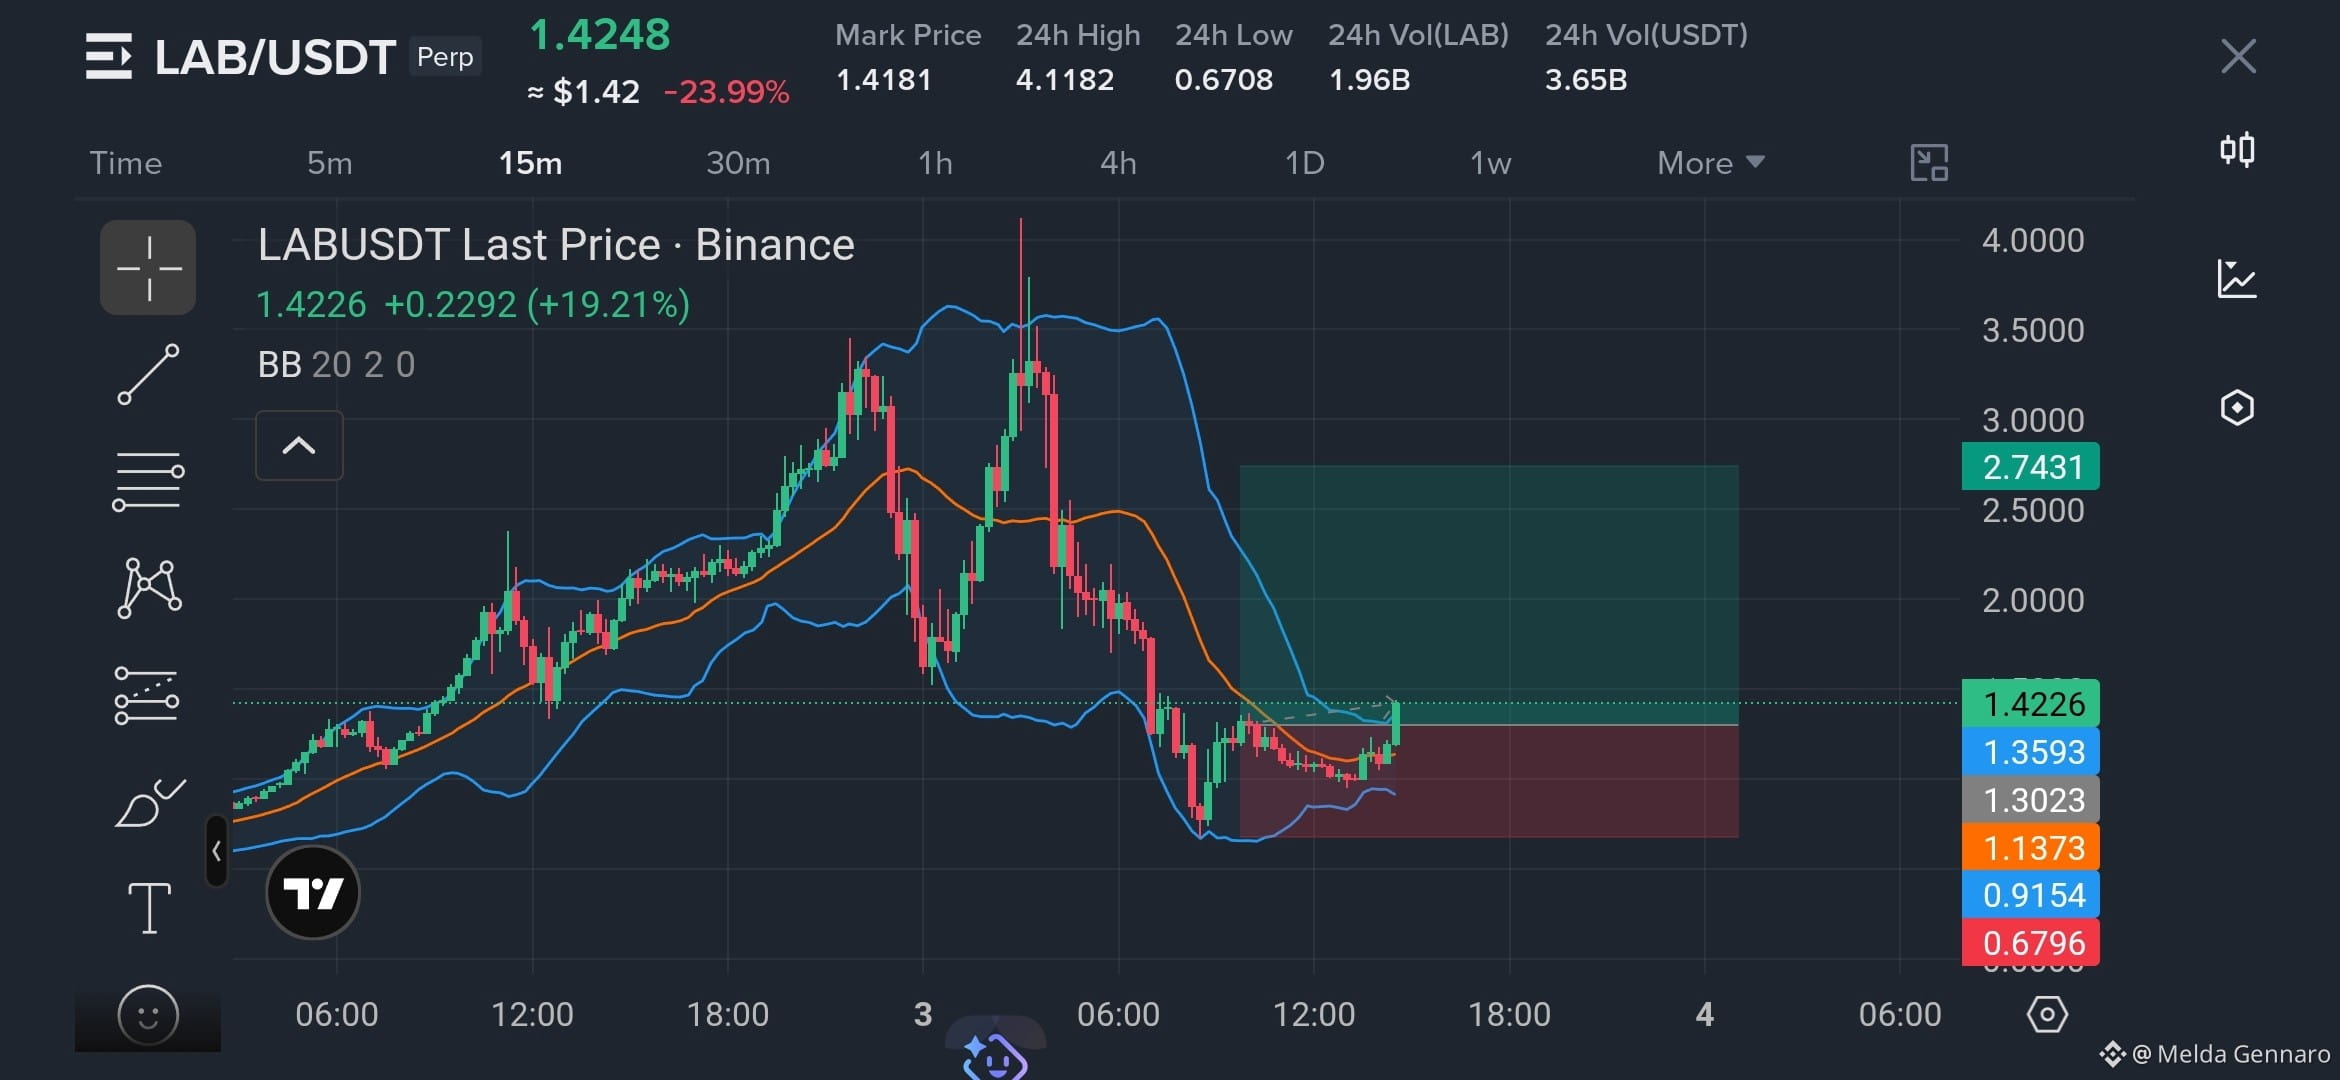Screen dimensions: 2340x1080
Task: Click the red 0.6796 stop-loss price label
Action: [x=2031, y=943]
